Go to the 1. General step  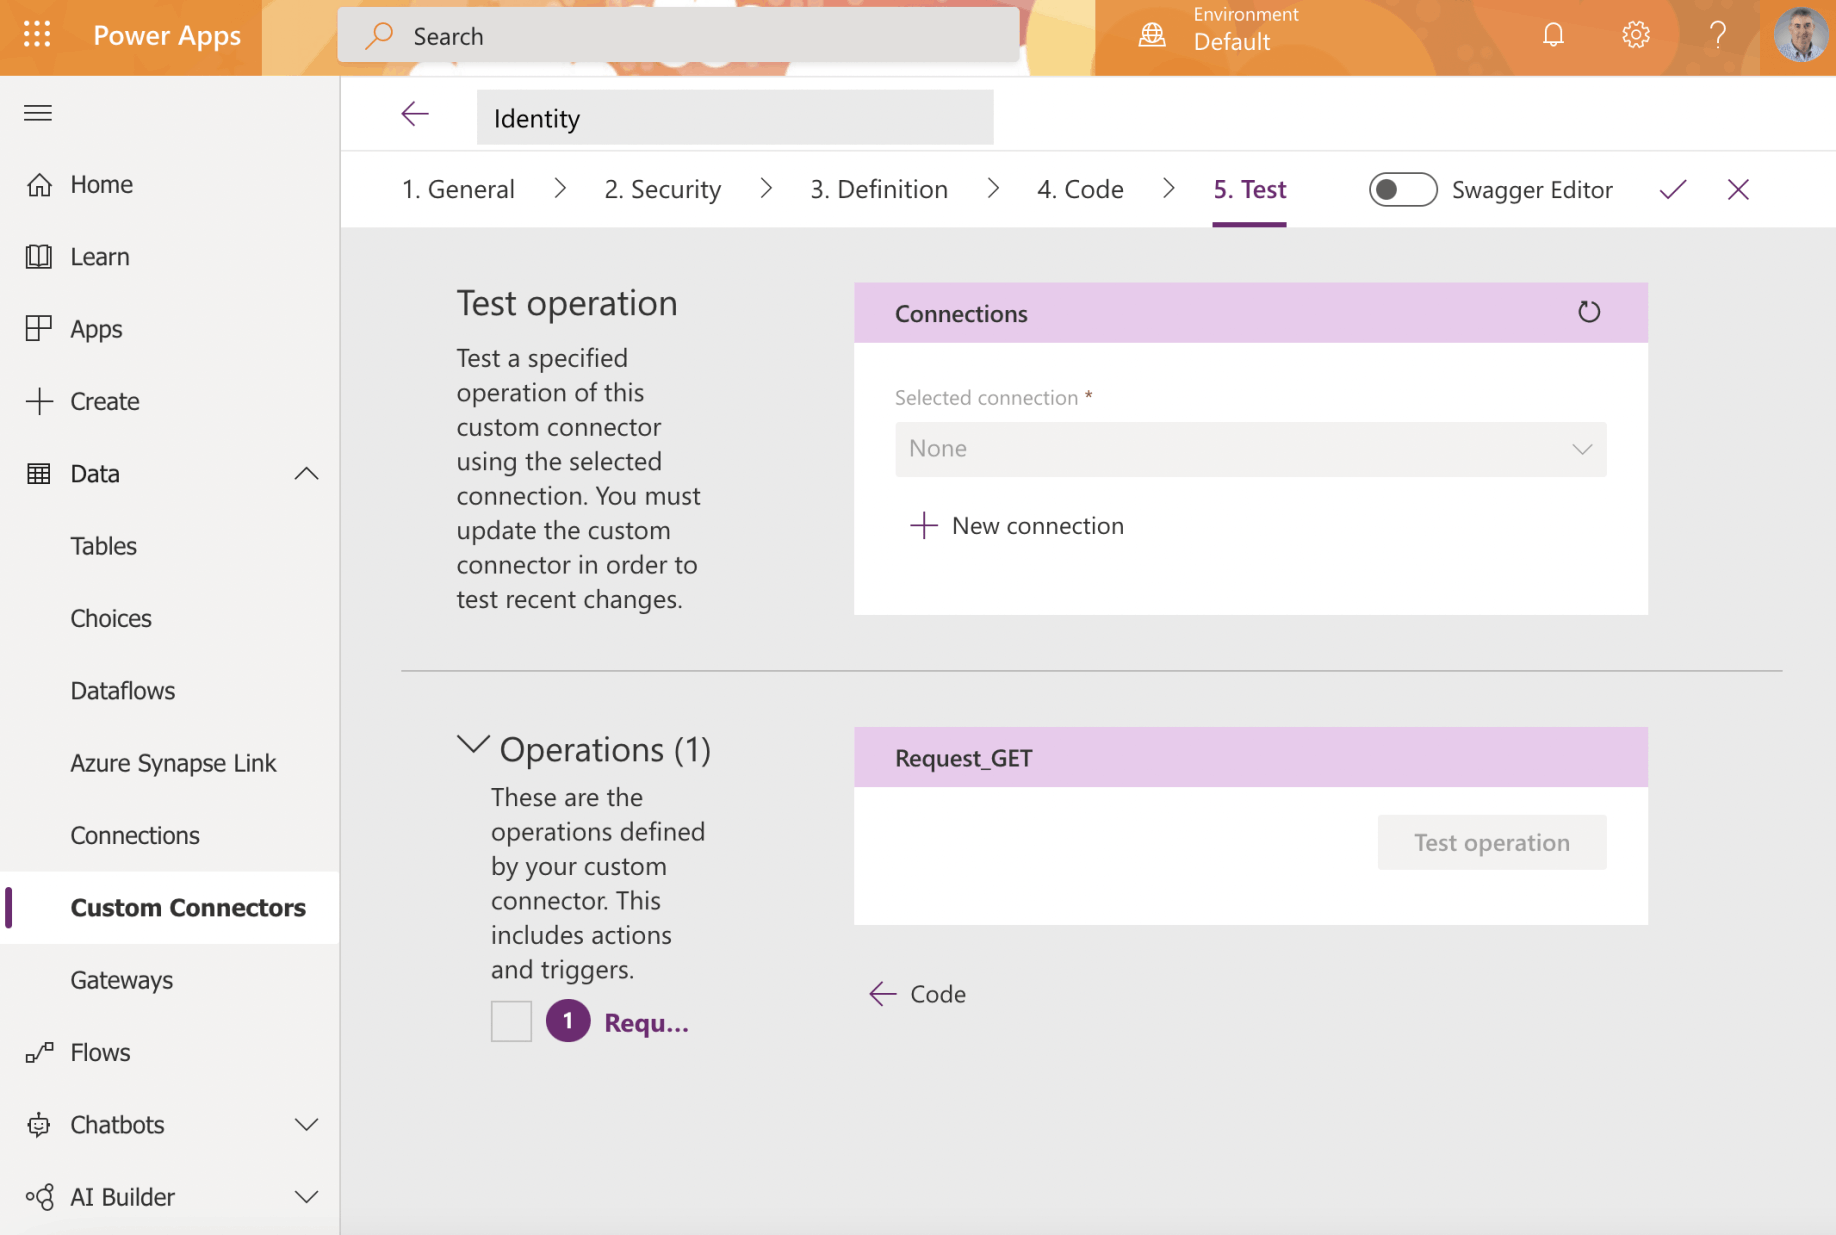[x=458, y=189]
